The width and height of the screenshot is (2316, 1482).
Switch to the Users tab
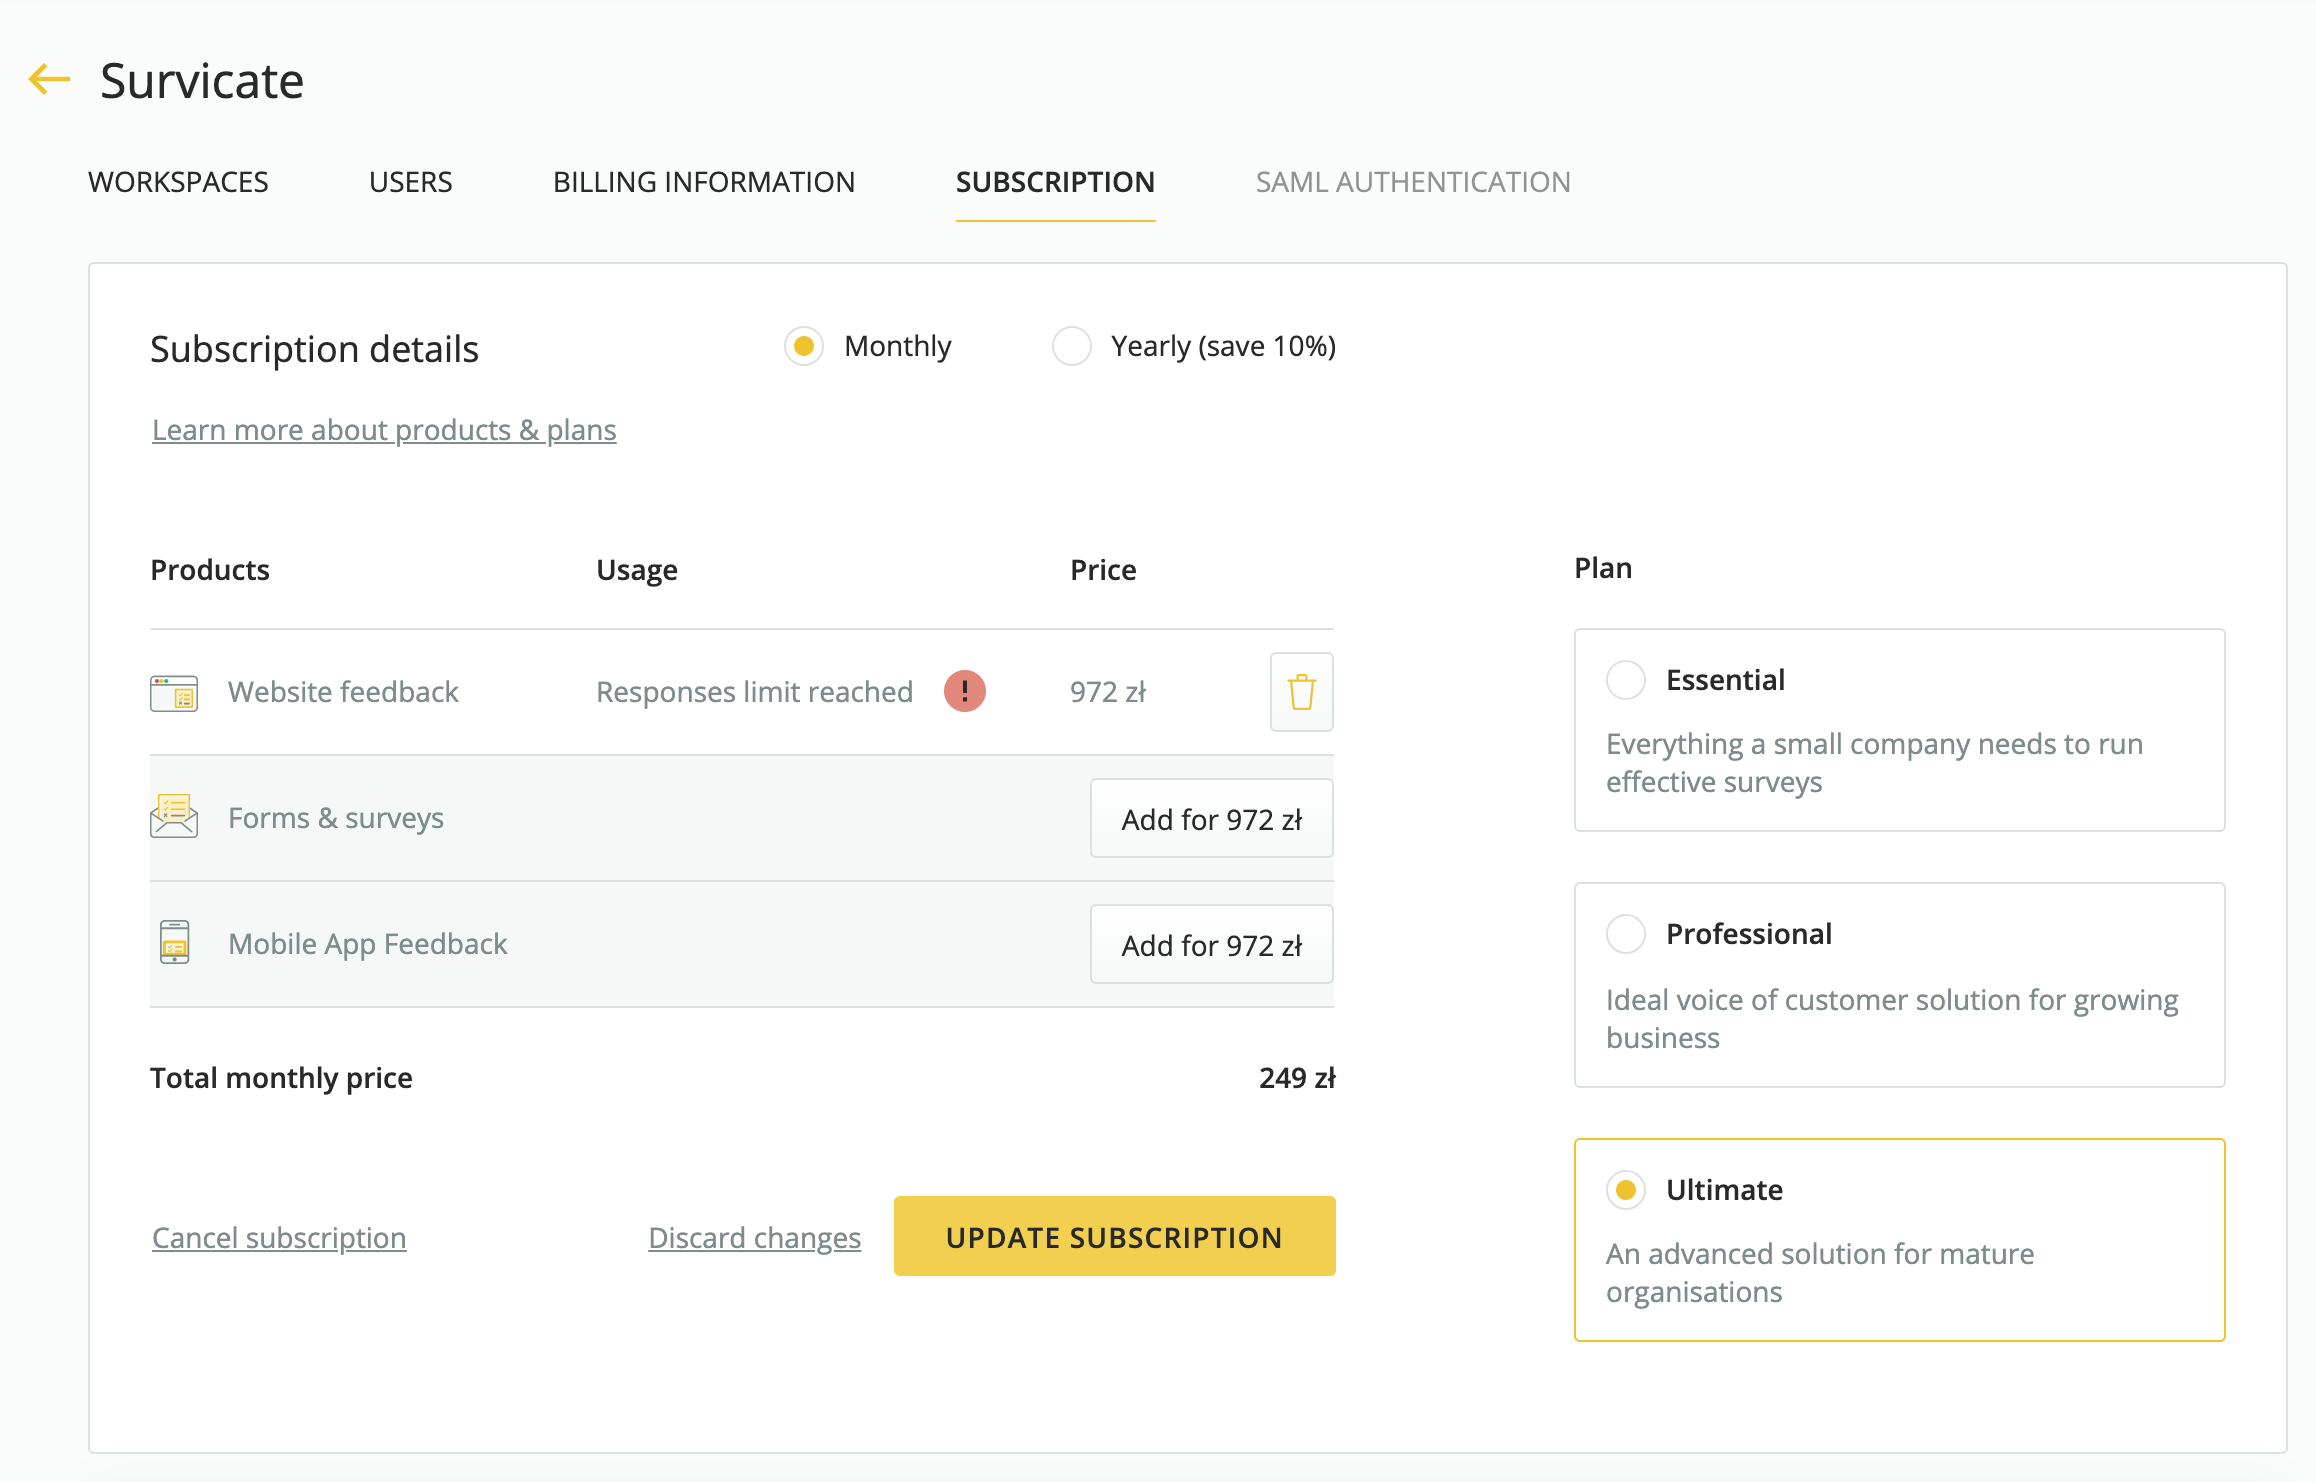tap(411, 182)
